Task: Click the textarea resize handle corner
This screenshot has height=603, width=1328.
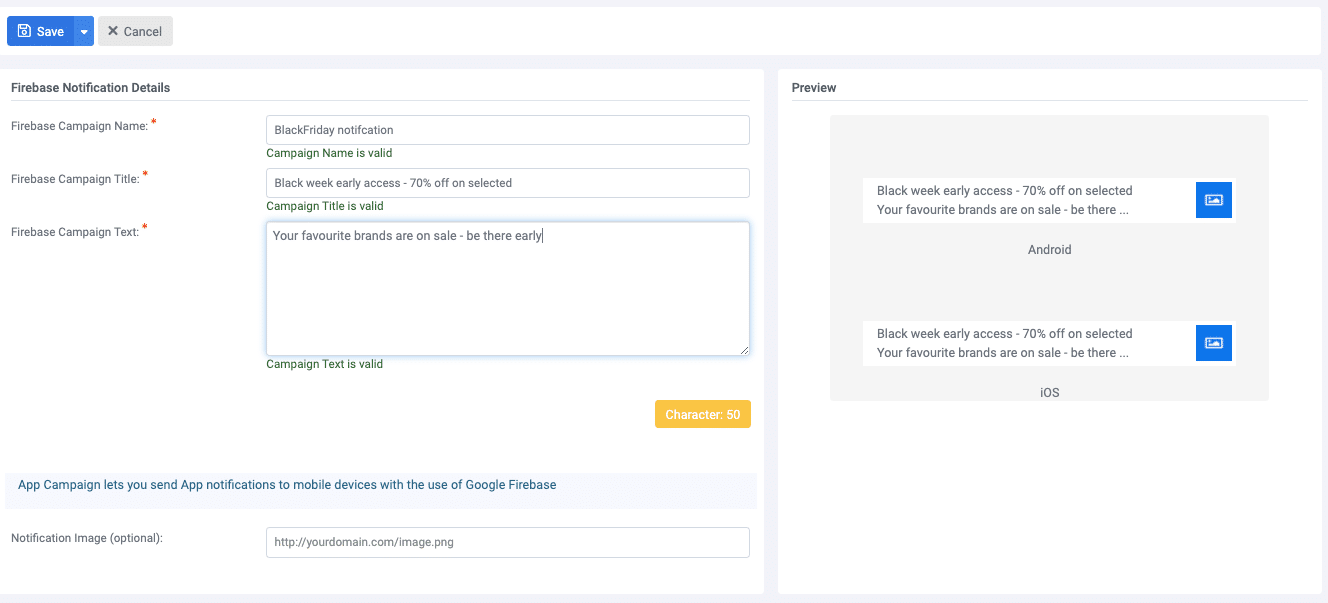Action: coord(743,349)
